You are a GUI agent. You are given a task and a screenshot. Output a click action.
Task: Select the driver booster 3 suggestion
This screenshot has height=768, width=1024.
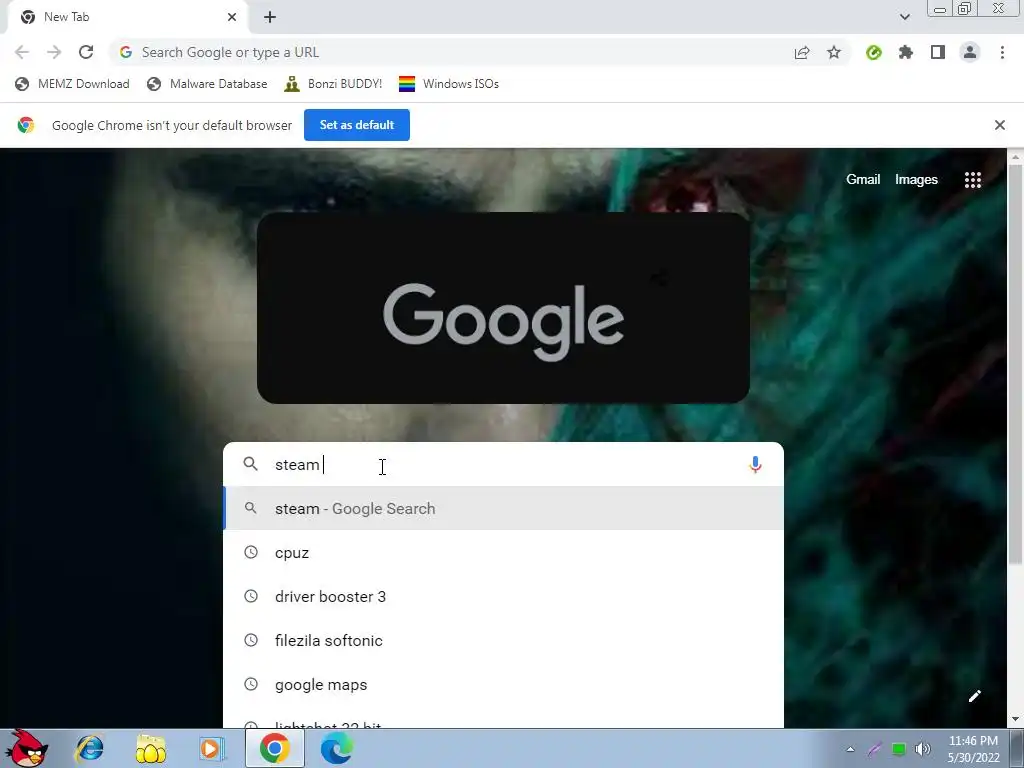(x=503, y=596)
